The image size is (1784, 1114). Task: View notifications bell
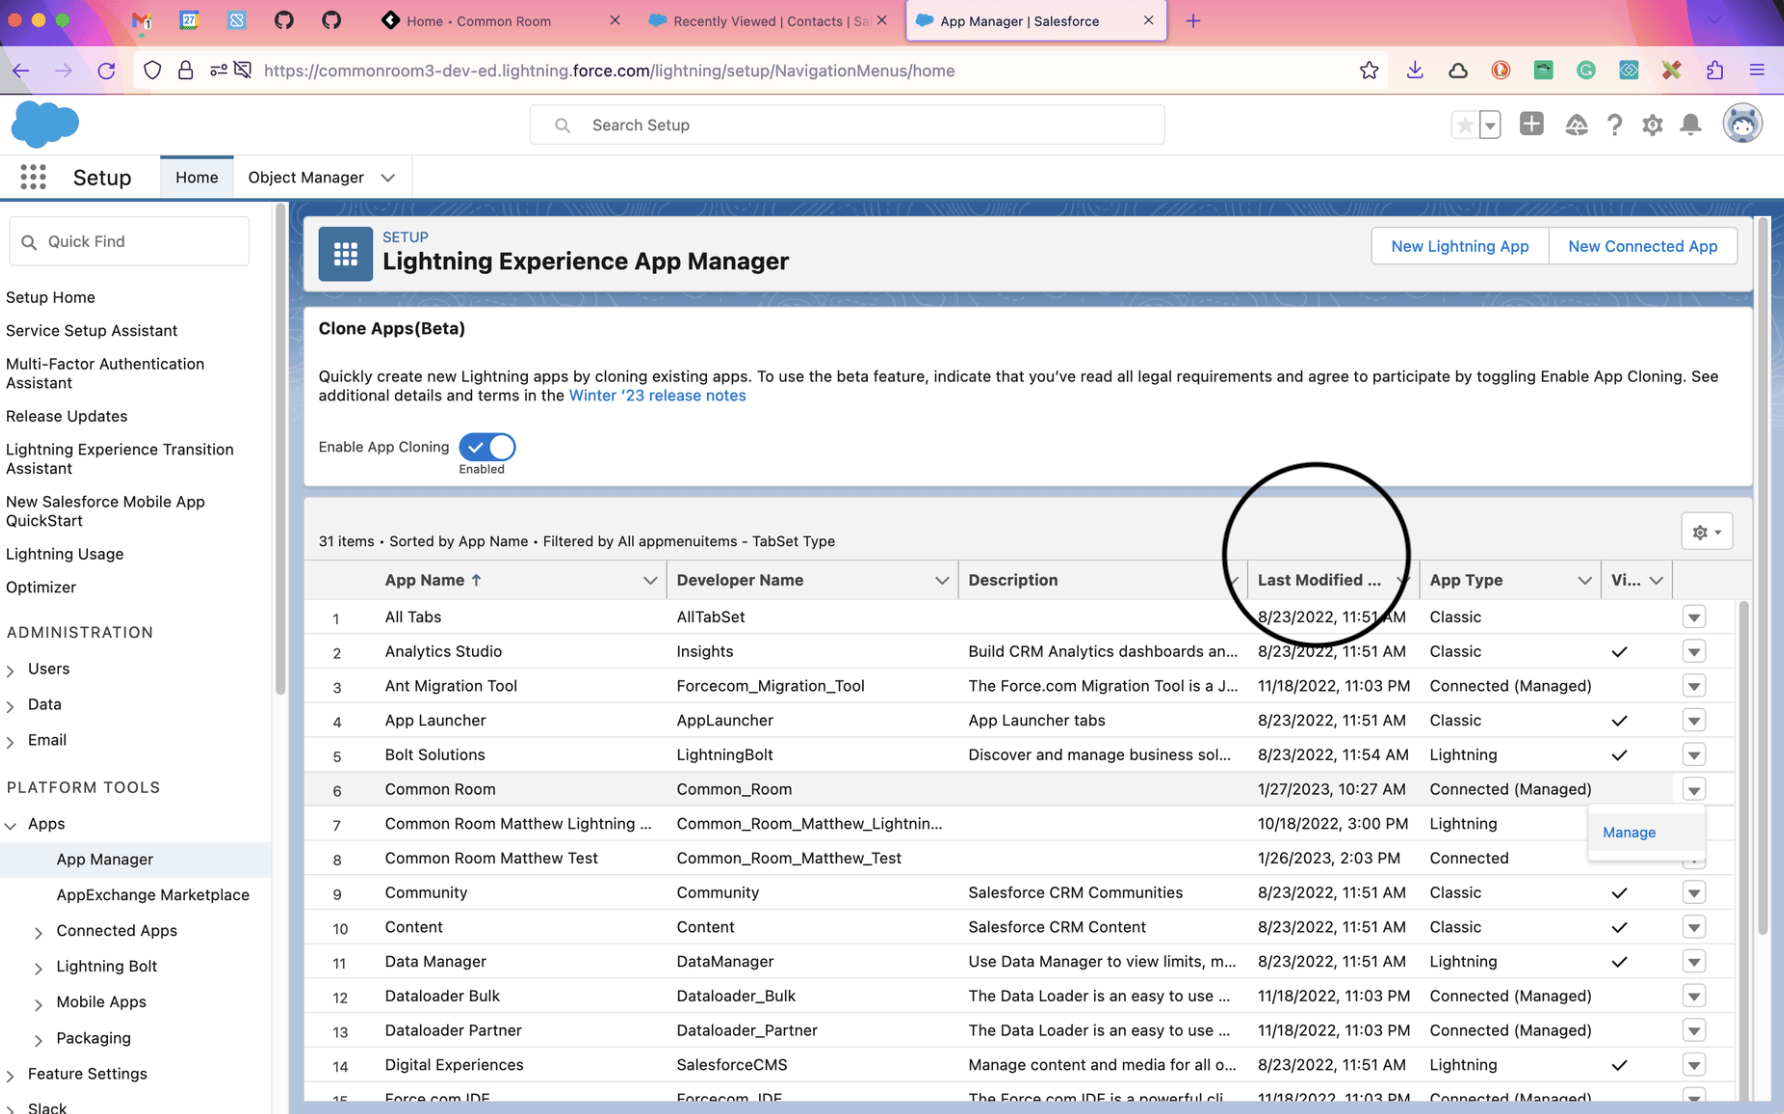click(1690, 125)
